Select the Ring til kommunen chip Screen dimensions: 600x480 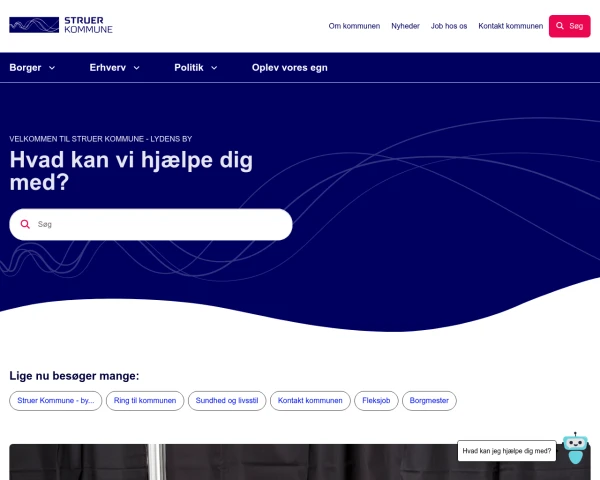point(145,401)
